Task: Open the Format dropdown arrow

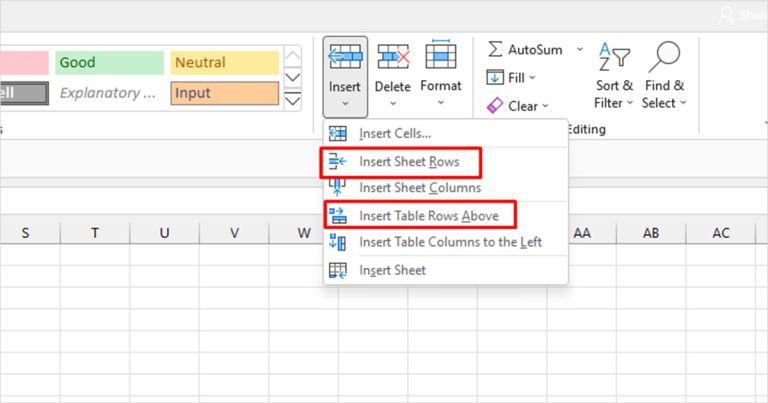Action: (x=441, y=103)
